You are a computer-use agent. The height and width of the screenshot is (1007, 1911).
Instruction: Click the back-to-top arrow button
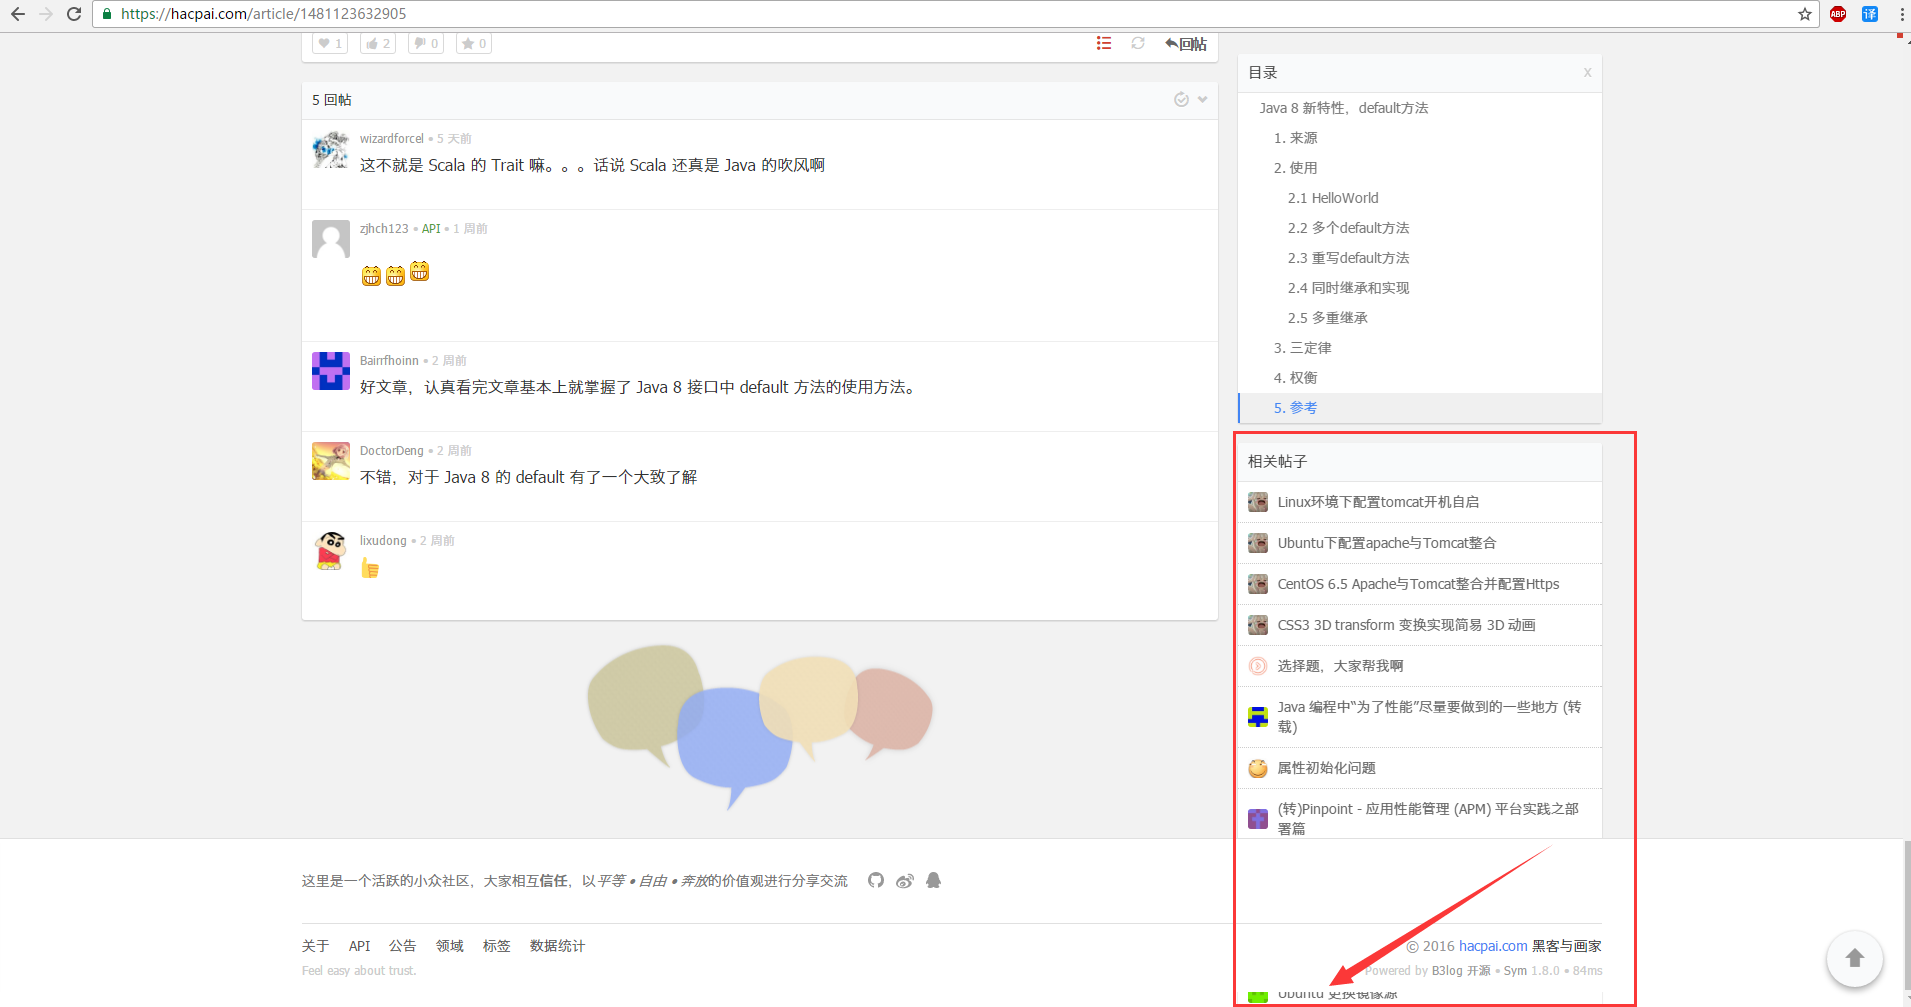tap(1855, 958)
